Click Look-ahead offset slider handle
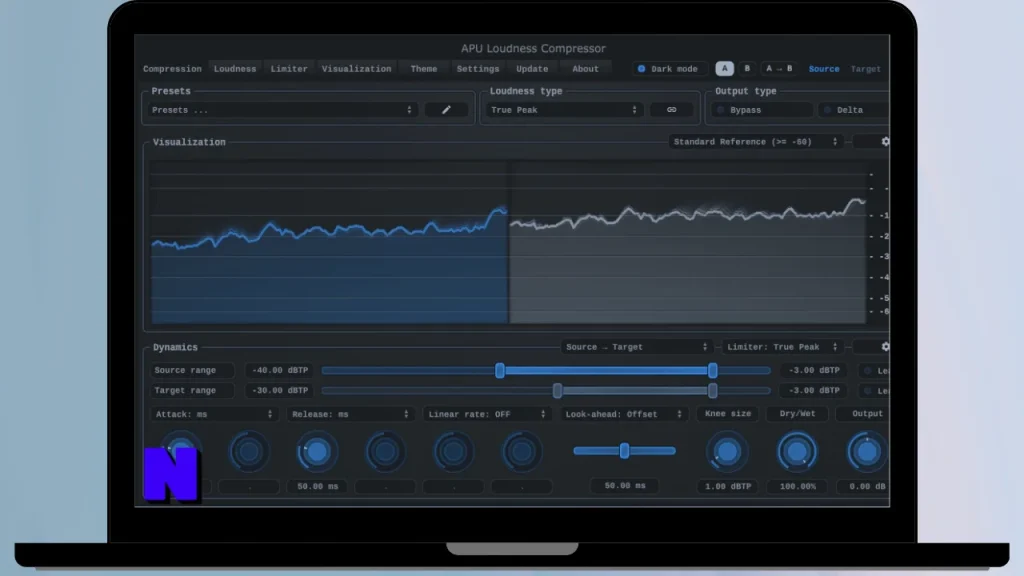The height and width of the screenshot is (576, 1024). [624, 451]
